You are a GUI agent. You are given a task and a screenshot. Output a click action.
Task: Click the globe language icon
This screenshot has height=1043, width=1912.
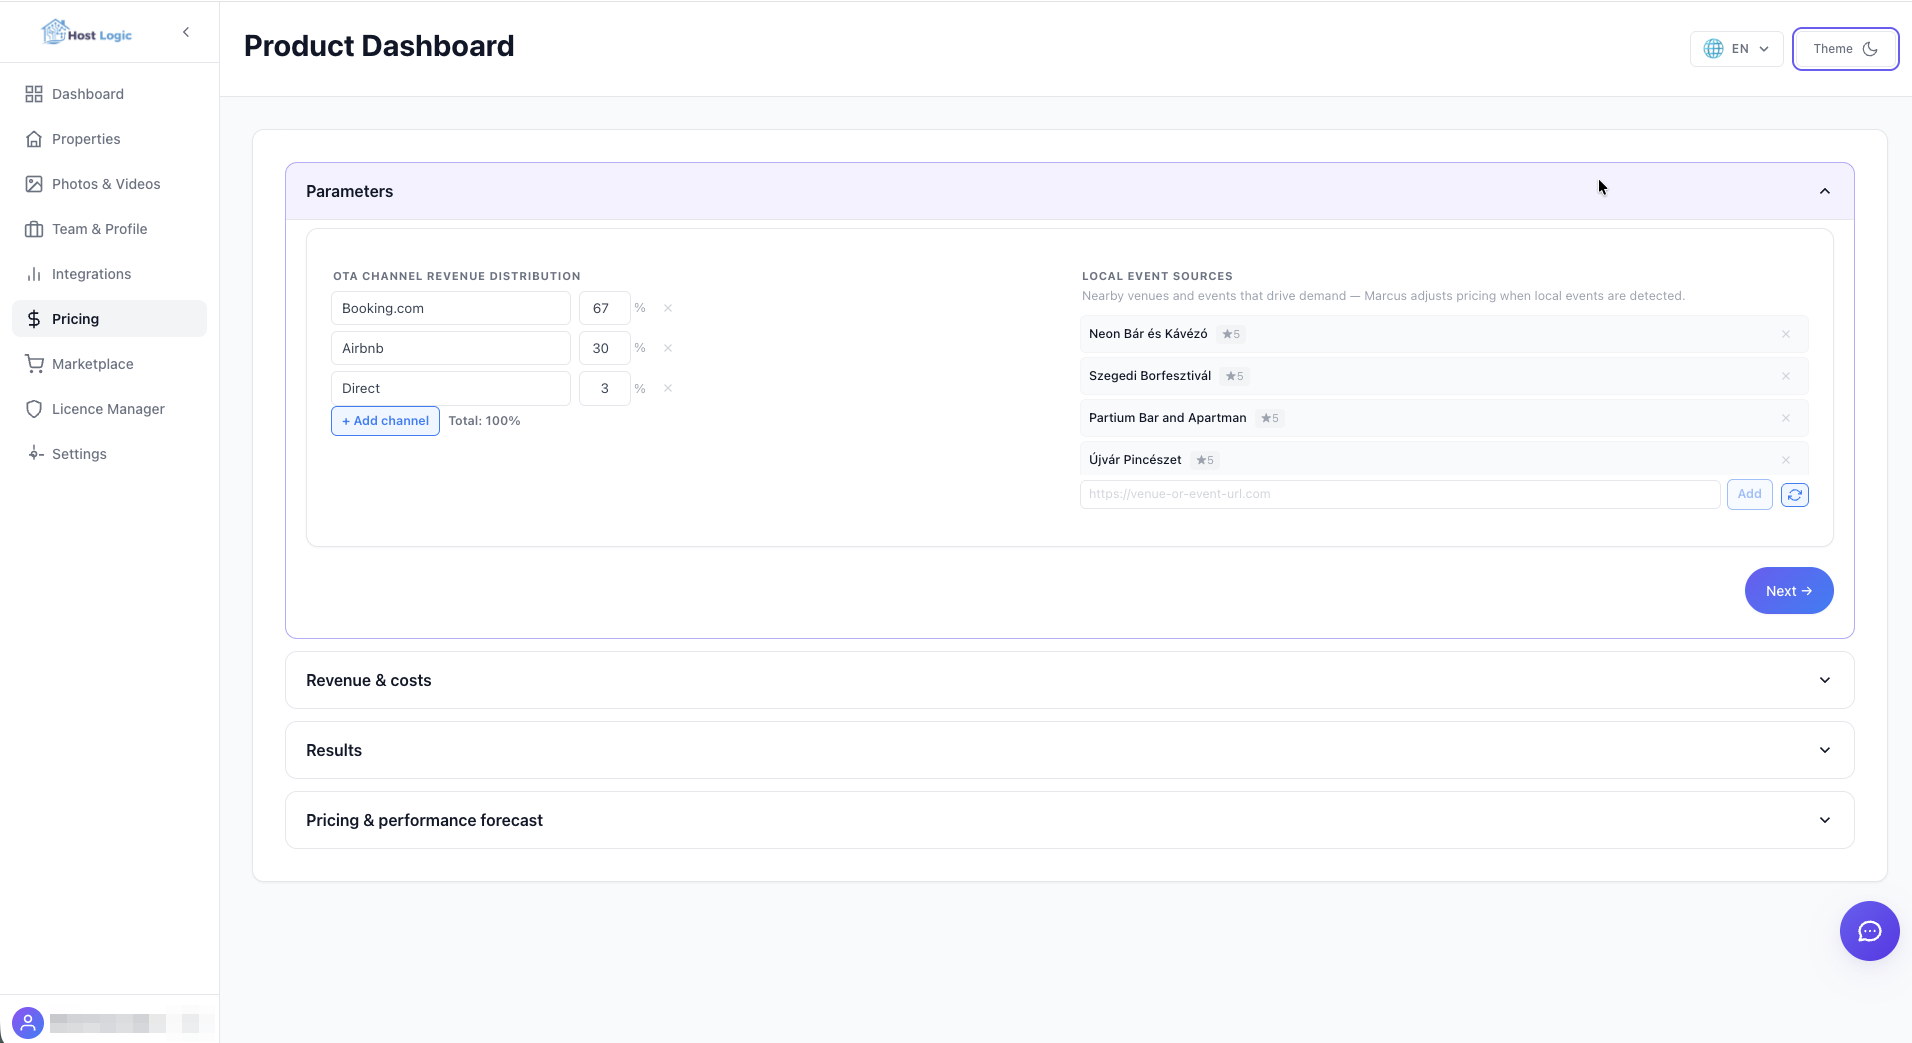pyautogui.click(x=1713, y=49)
